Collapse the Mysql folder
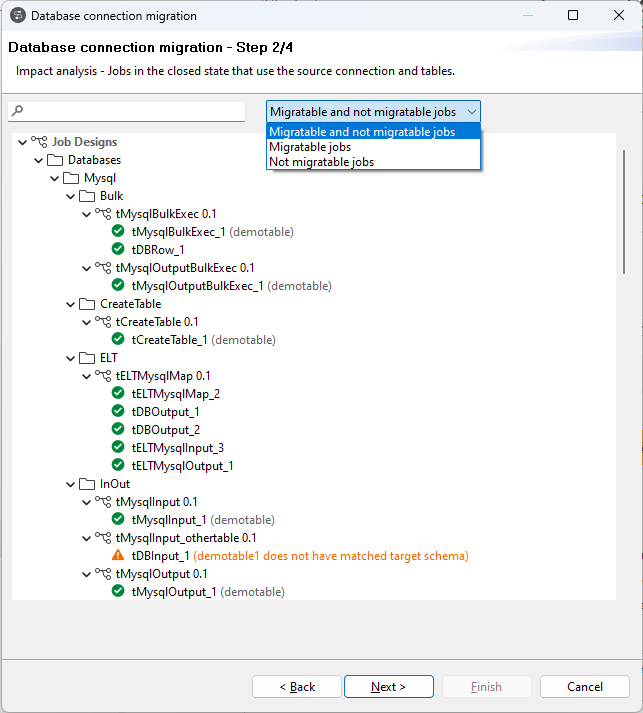Viewport: 643px width, 713px height. (54, 179)
